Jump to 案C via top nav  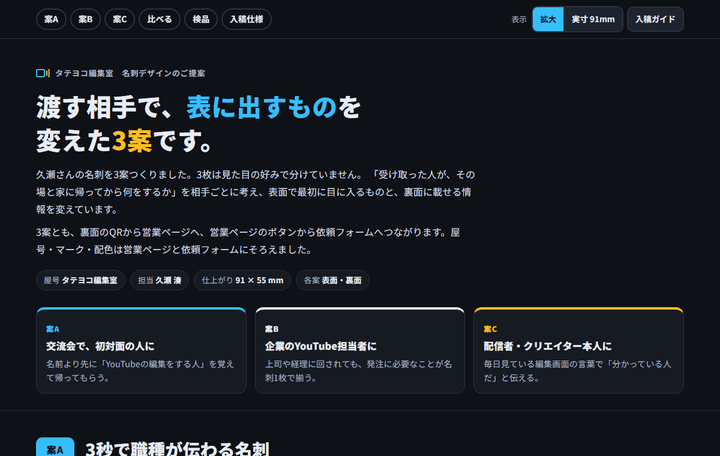120,19
